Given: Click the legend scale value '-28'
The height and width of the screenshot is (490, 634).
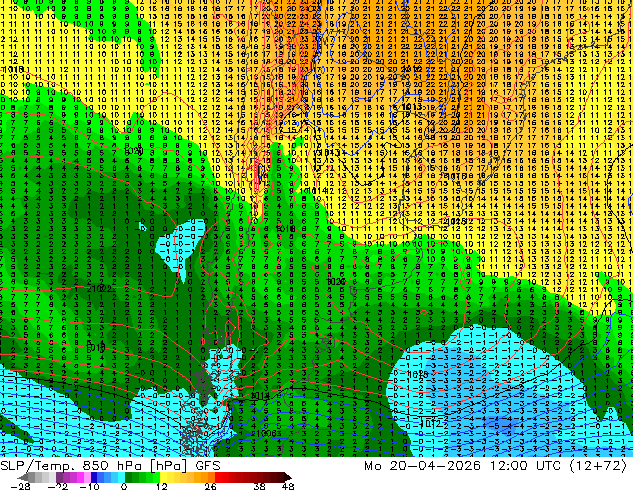Looking at the screenshot, I should [21, 486].
